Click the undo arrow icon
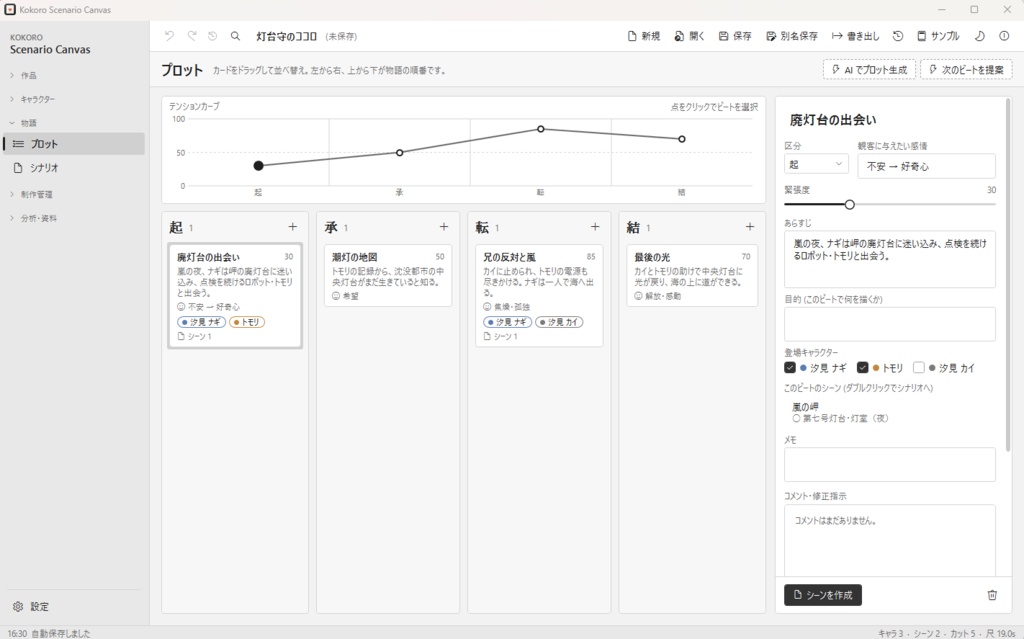 click(x=169, y=36)
